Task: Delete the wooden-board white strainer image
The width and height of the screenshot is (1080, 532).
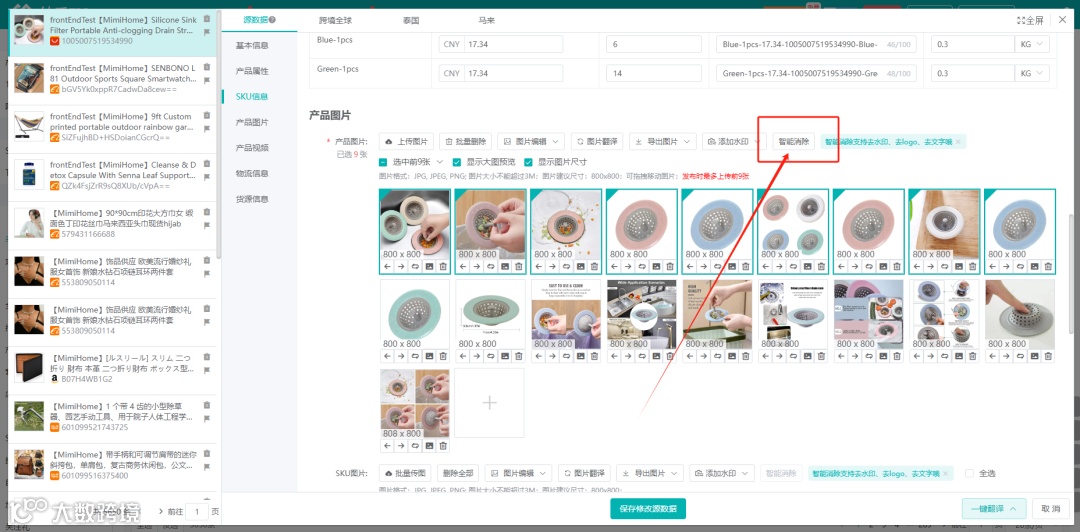Action: click(x=972, y=267)
